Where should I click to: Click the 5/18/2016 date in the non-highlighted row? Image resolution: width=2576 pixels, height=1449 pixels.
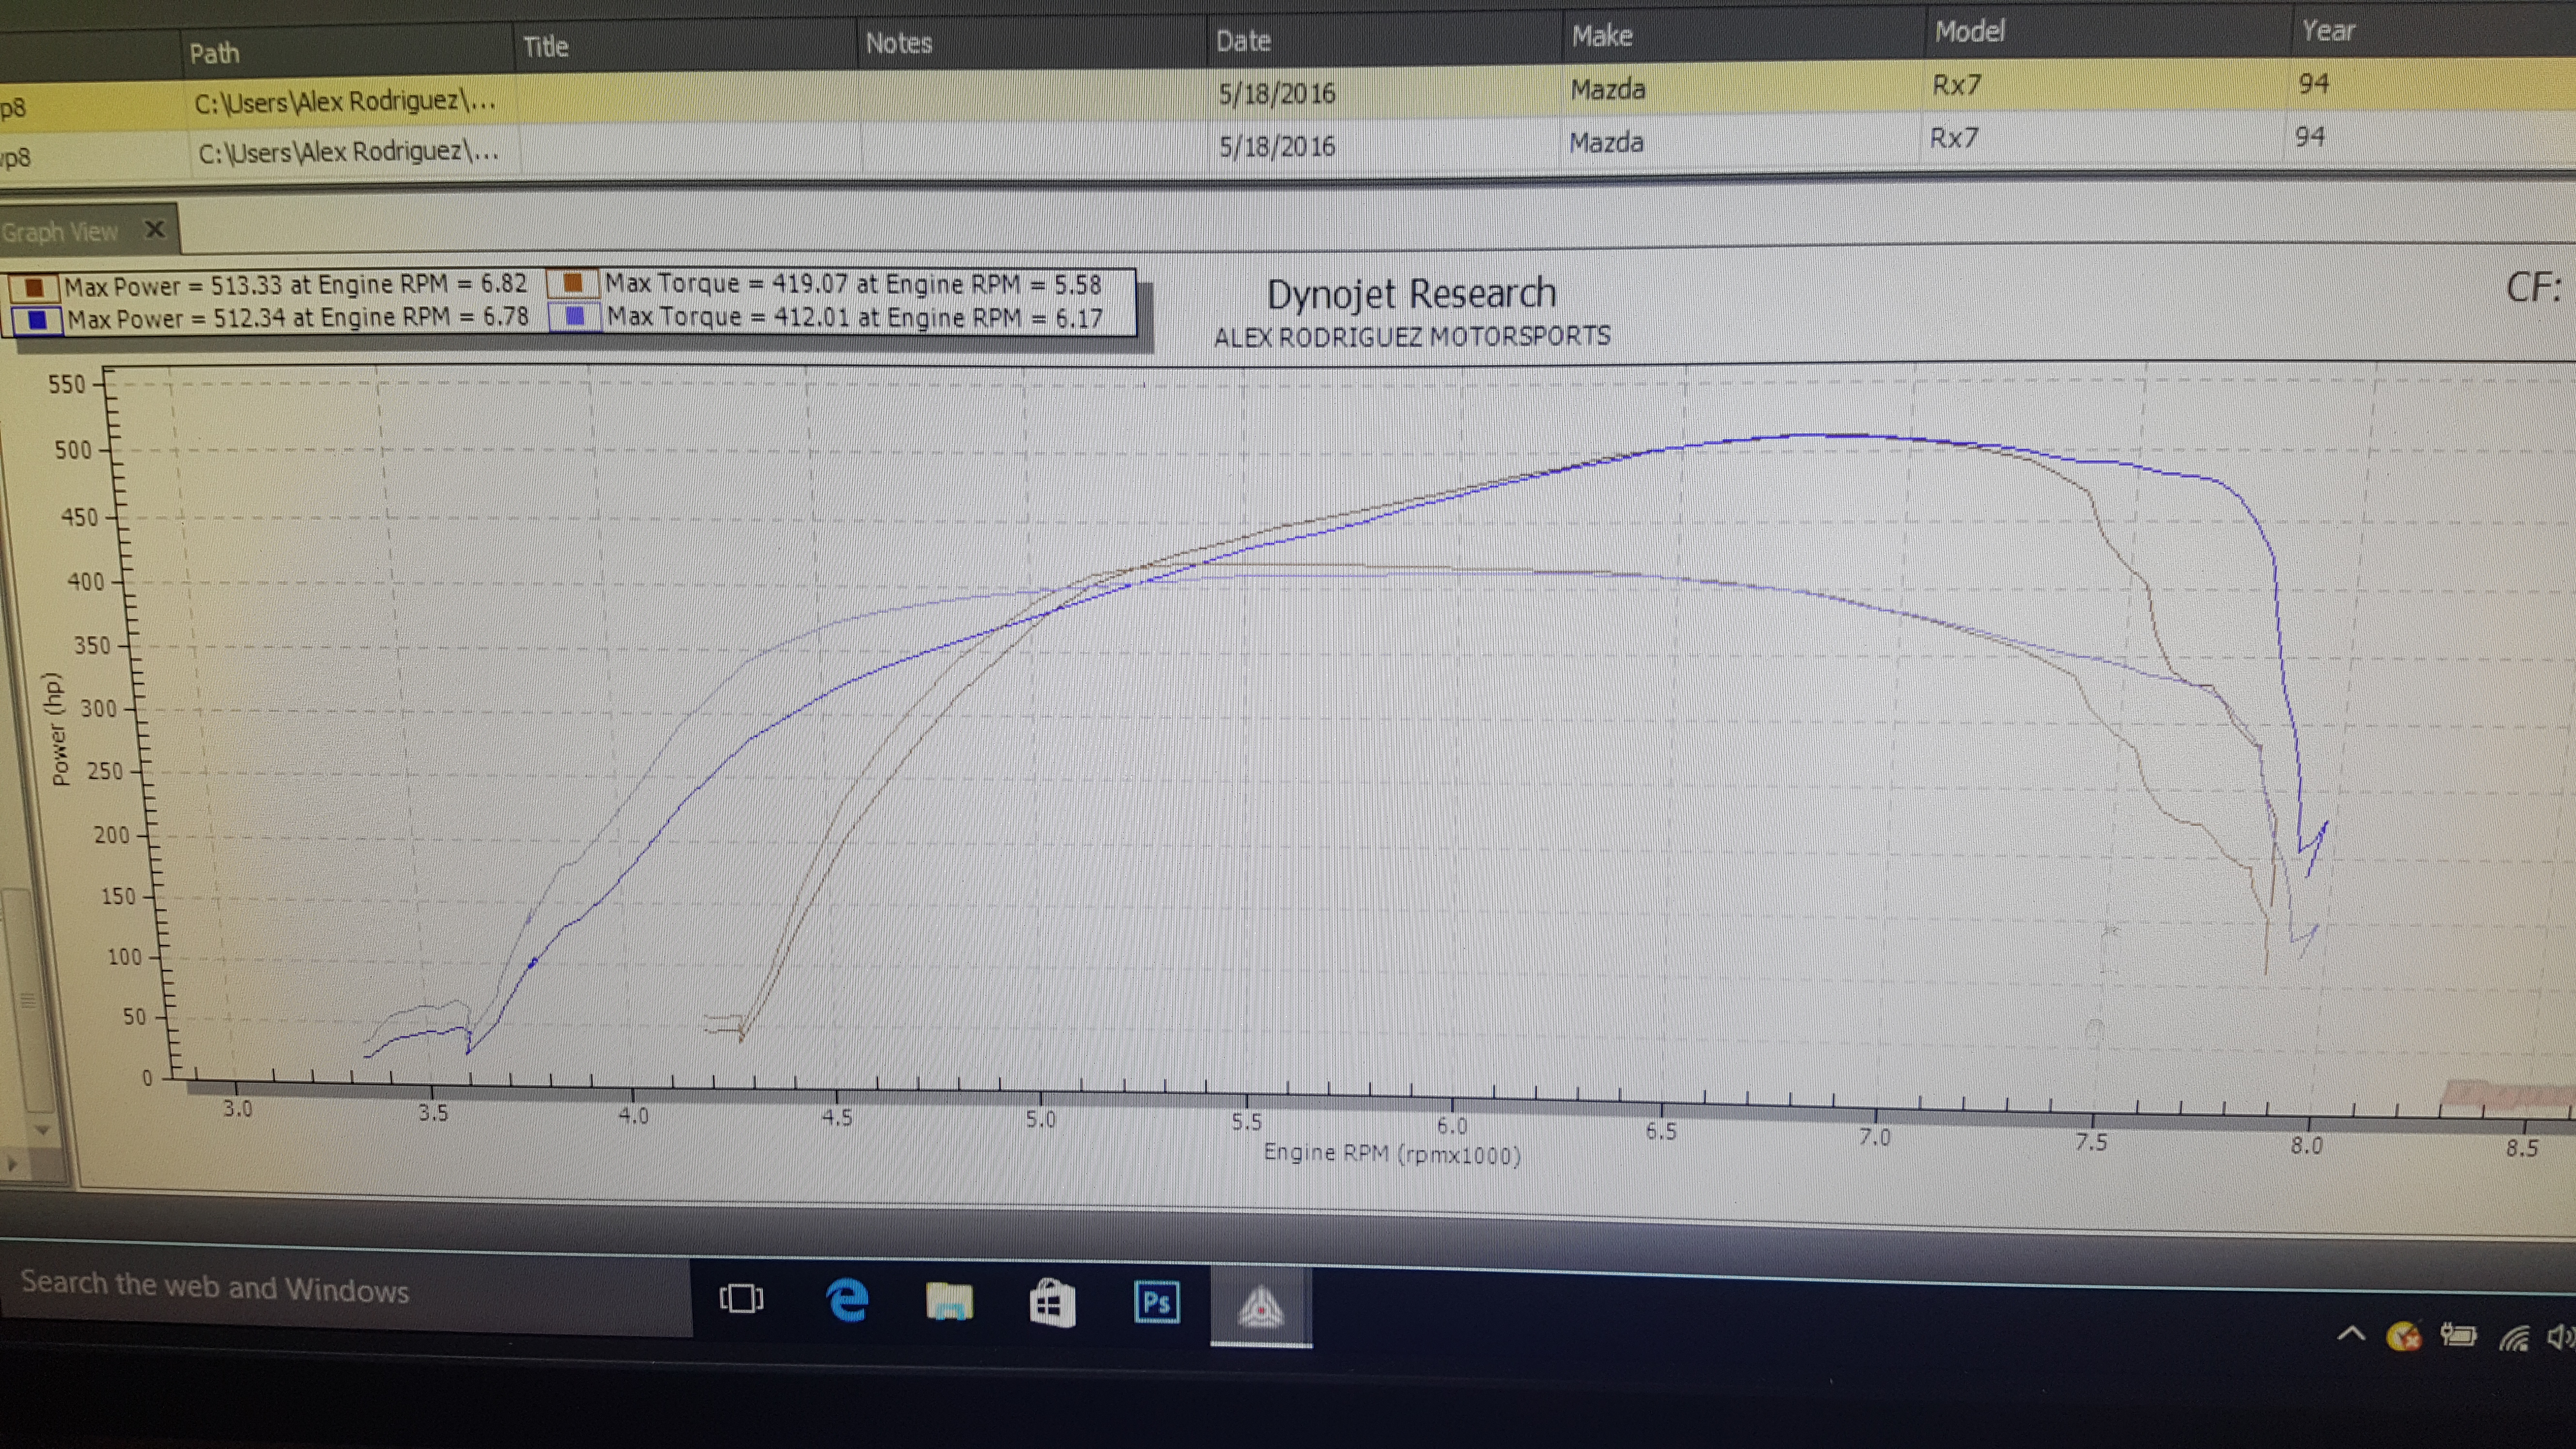click(x=1277, y=146)
